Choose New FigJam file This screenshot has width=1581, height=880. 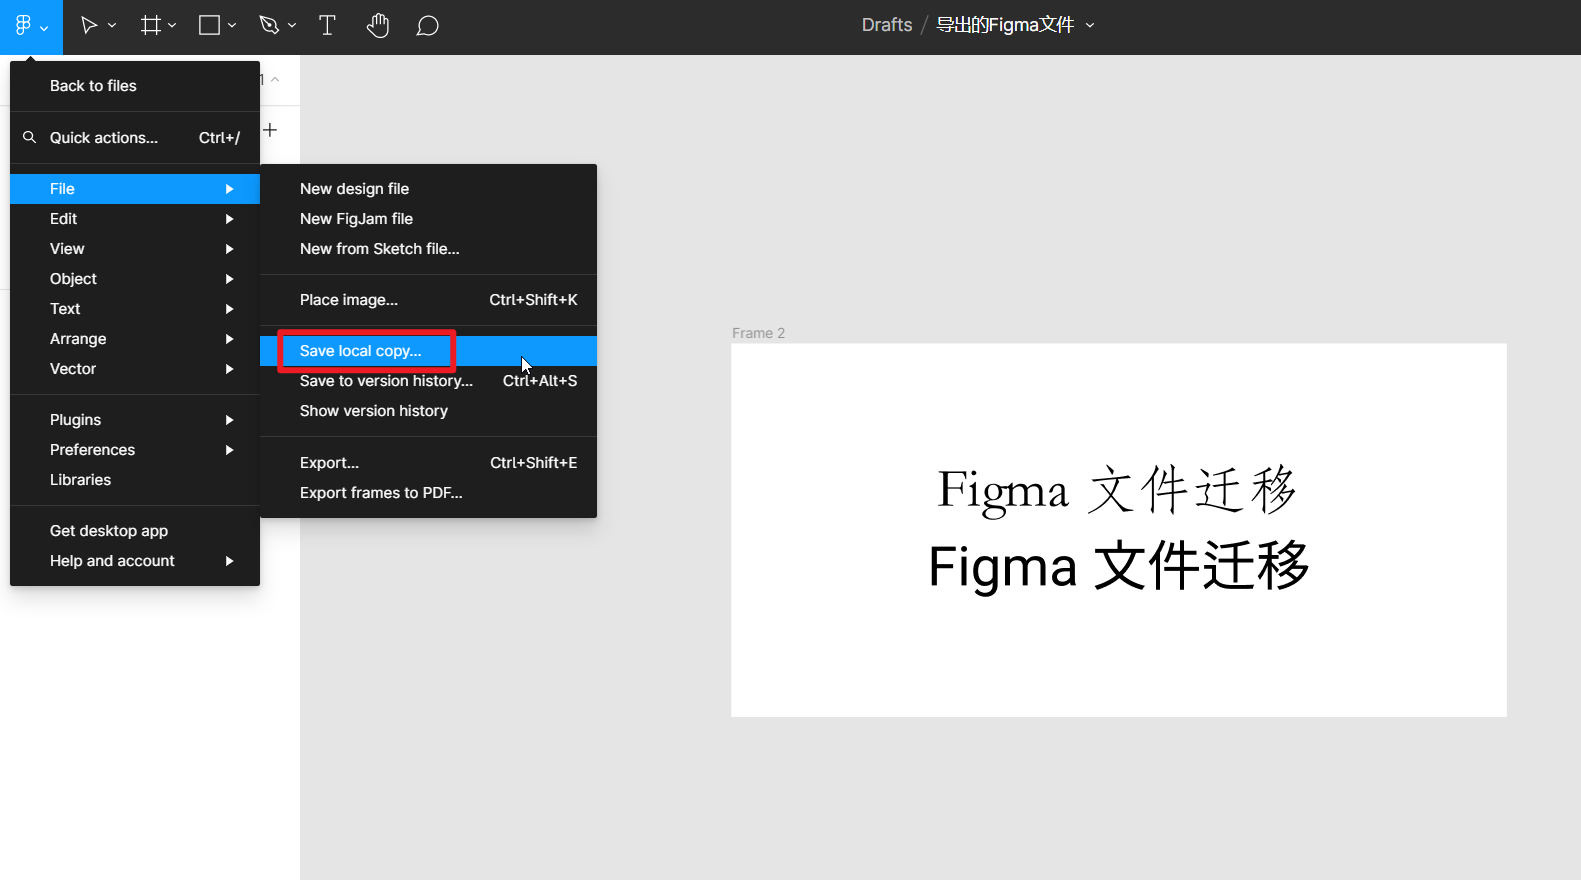pyautogui.click(x=428, y=219)
